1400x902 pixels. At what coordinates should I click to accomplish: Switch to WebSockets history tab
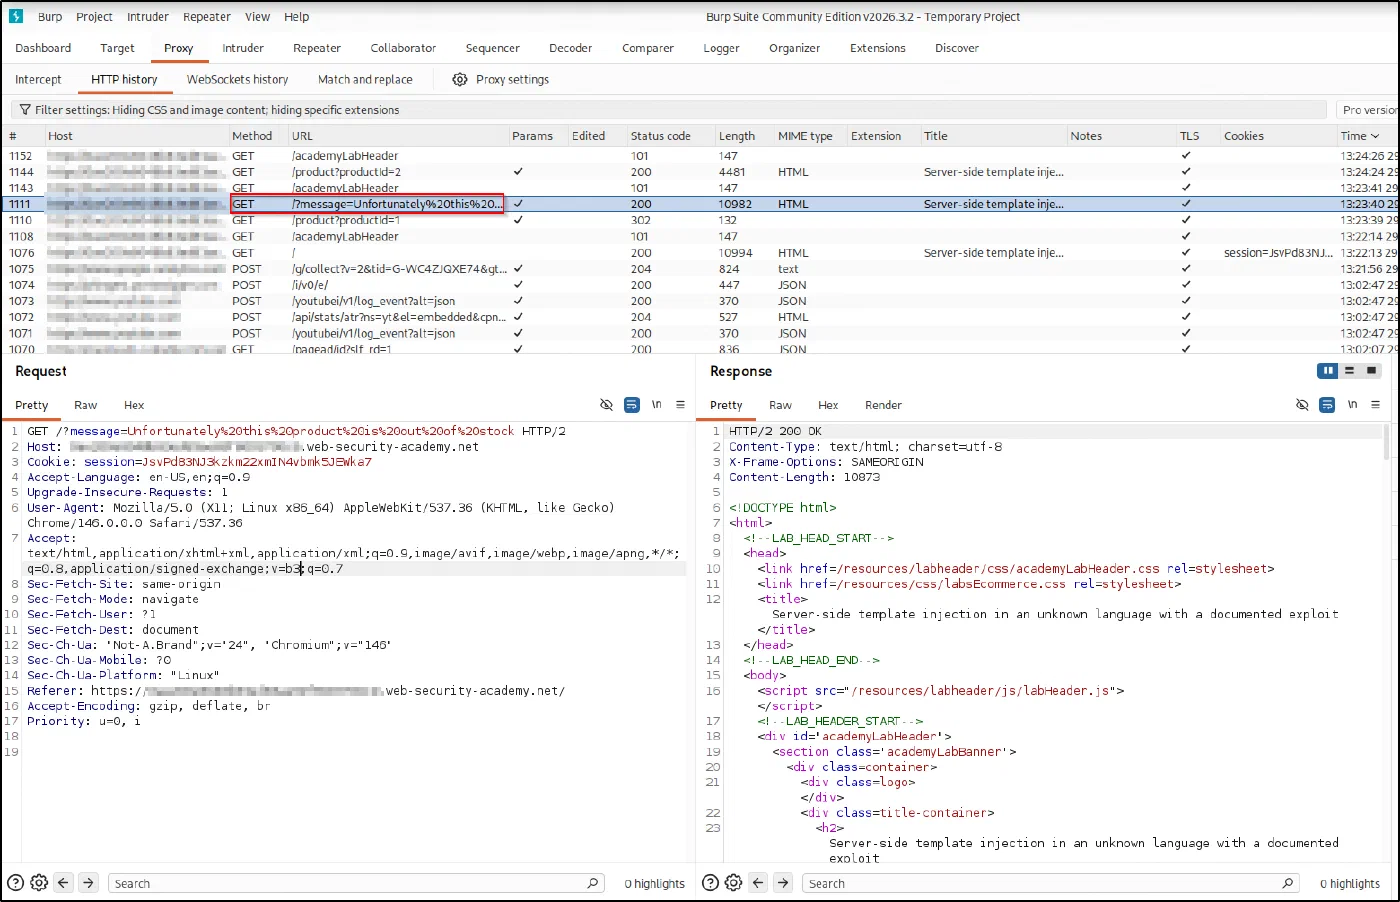237,80
